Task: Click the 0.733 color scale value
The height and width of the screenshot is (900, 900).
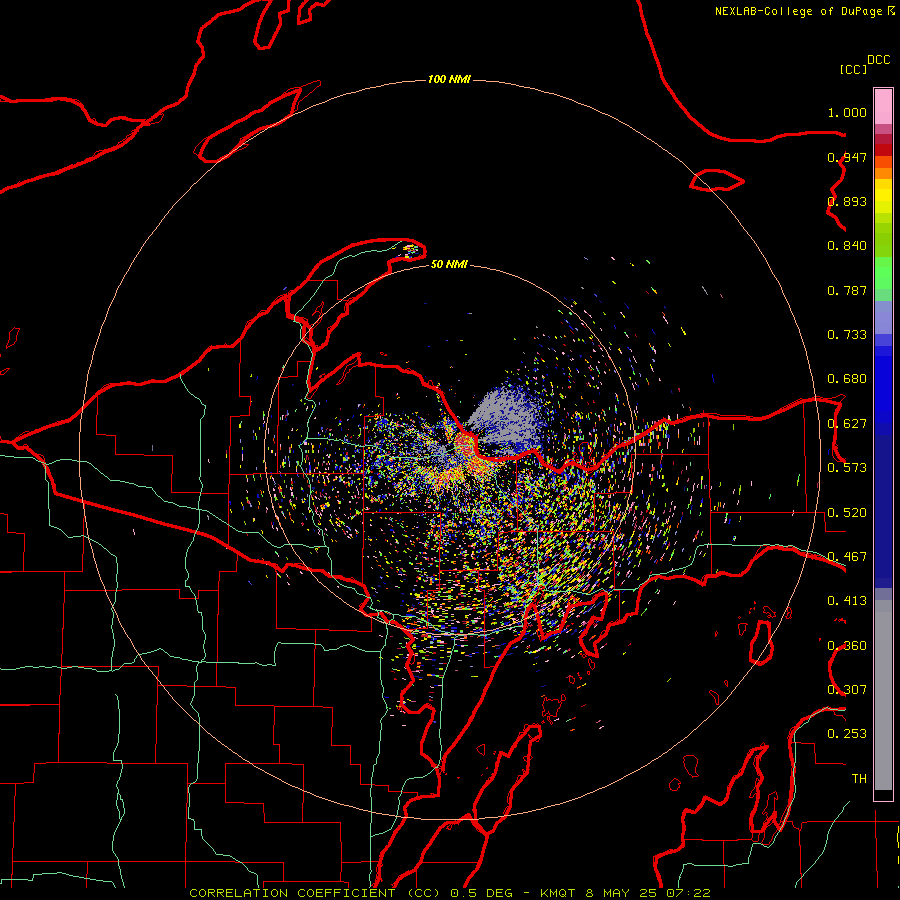Action: point(847,335)
